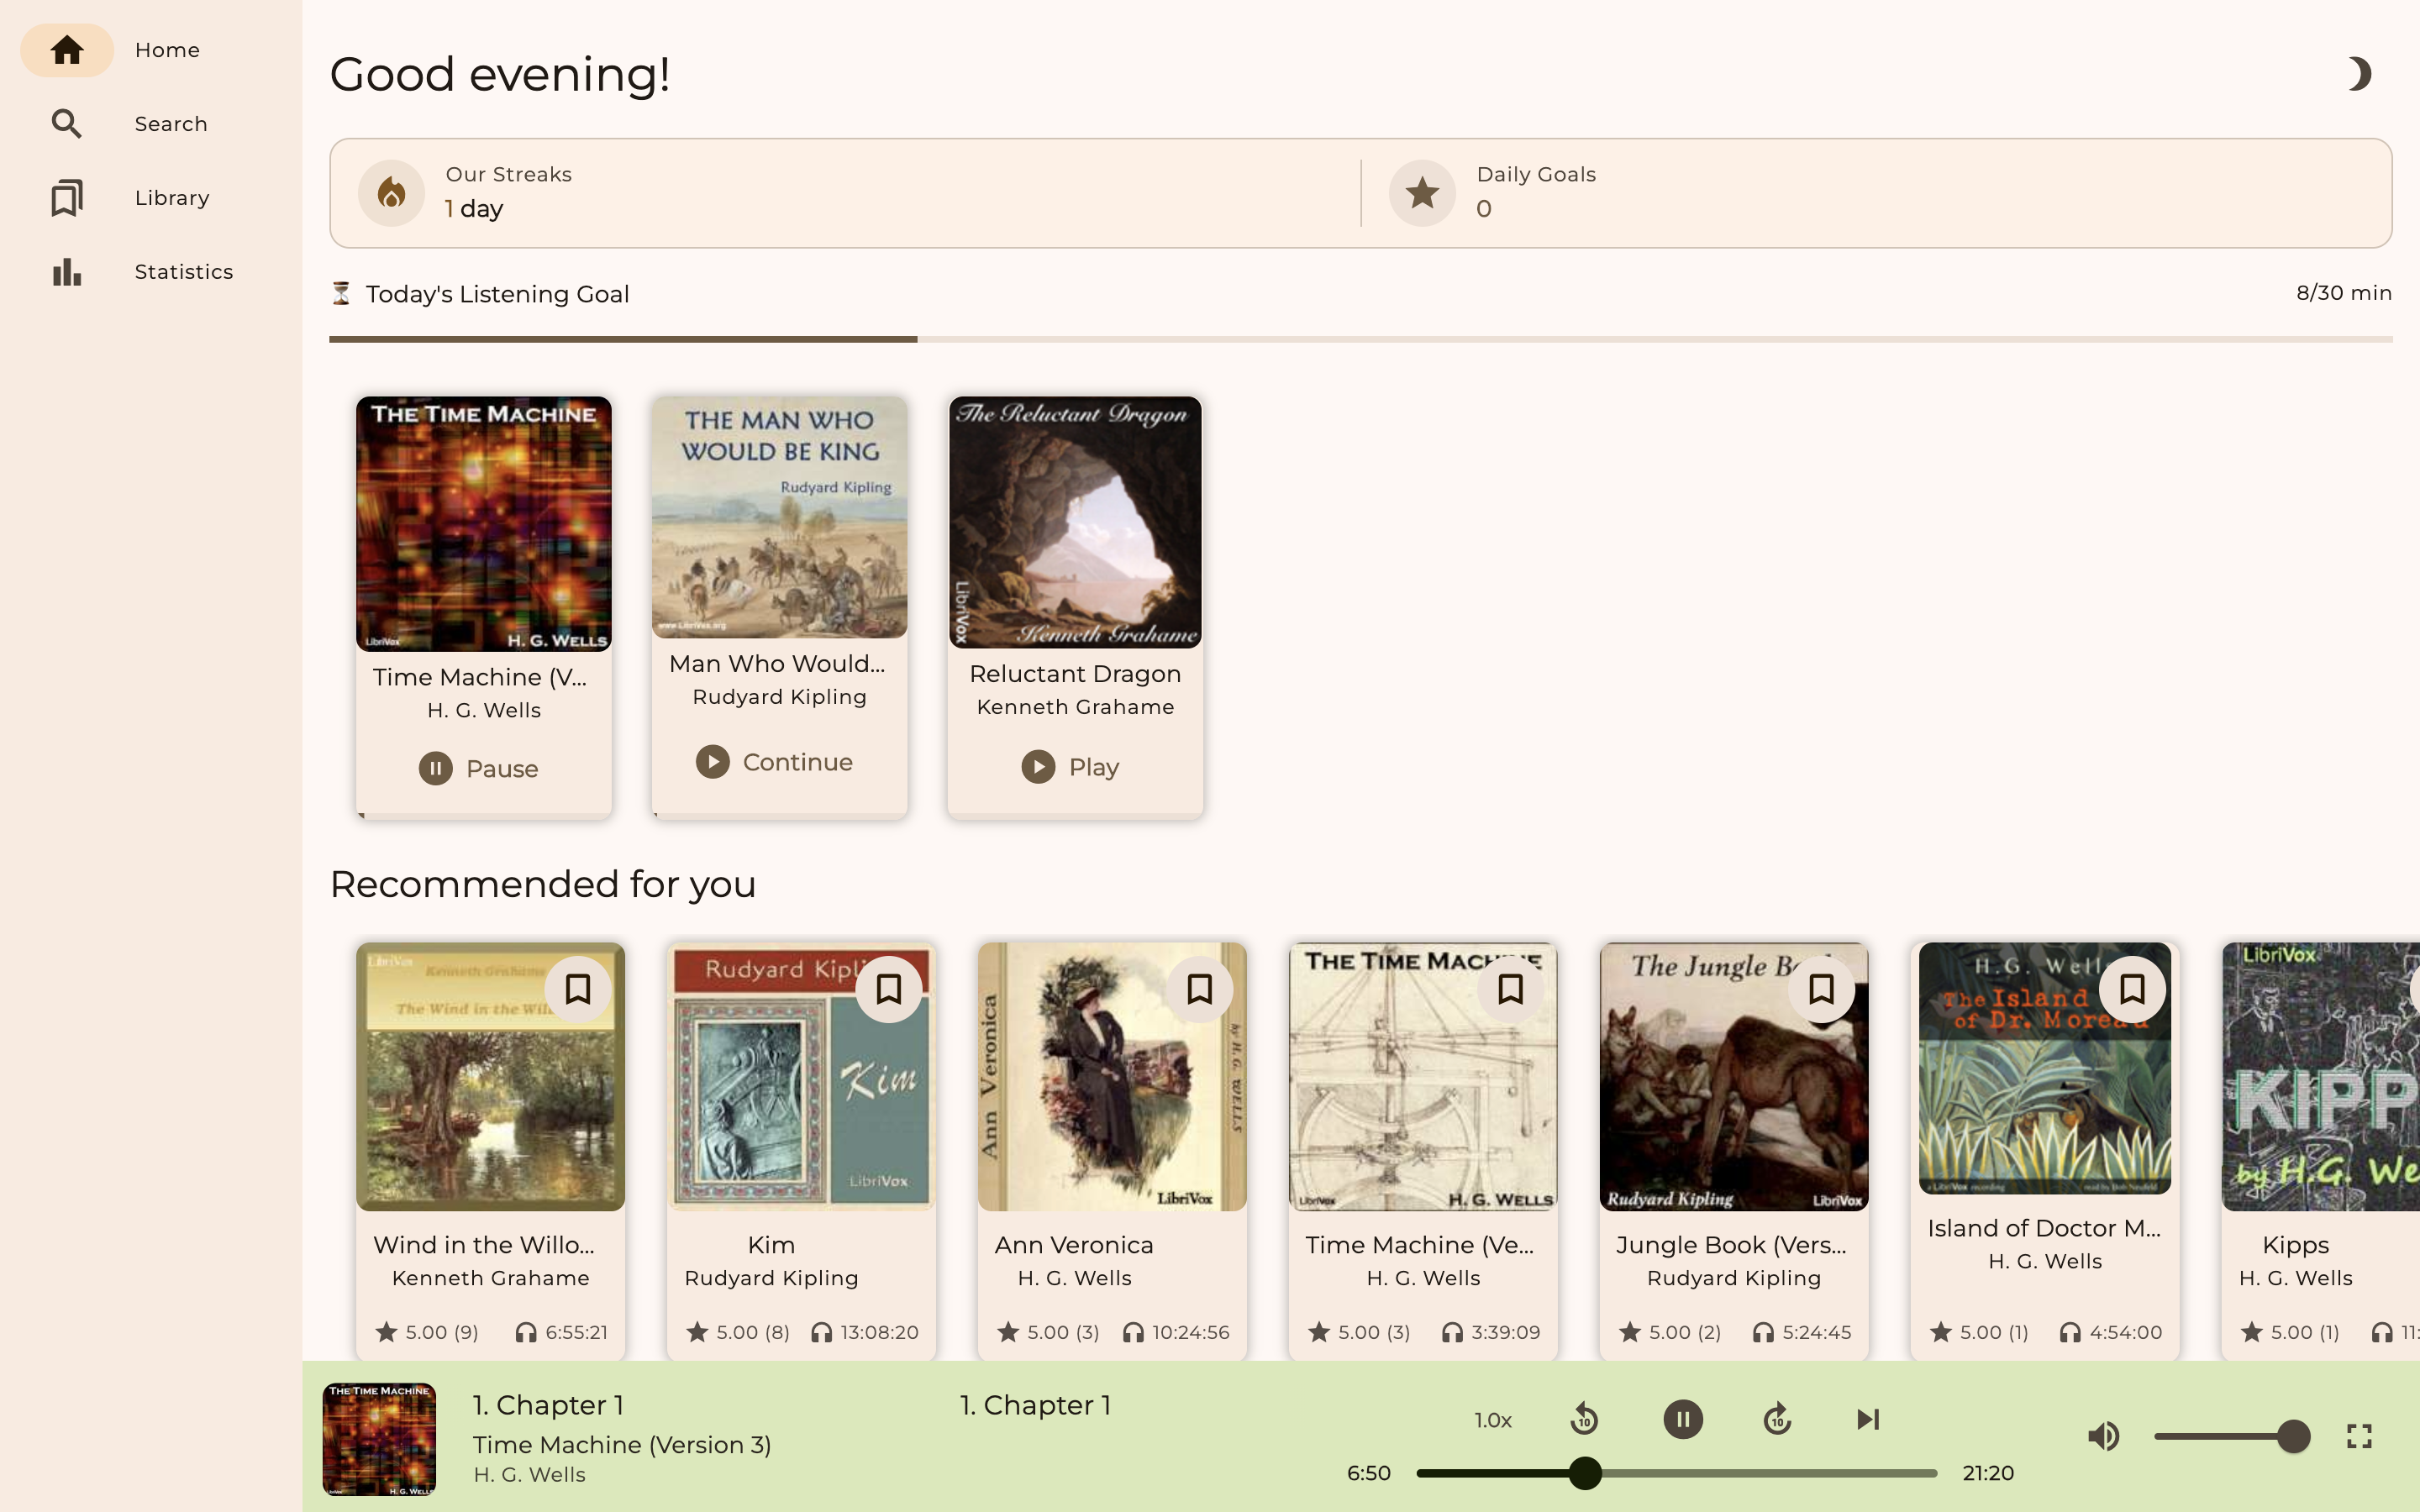Toggle bookmark on Ann Veronica
The image size is (2420, 1512).
(x=1200, y=989)
